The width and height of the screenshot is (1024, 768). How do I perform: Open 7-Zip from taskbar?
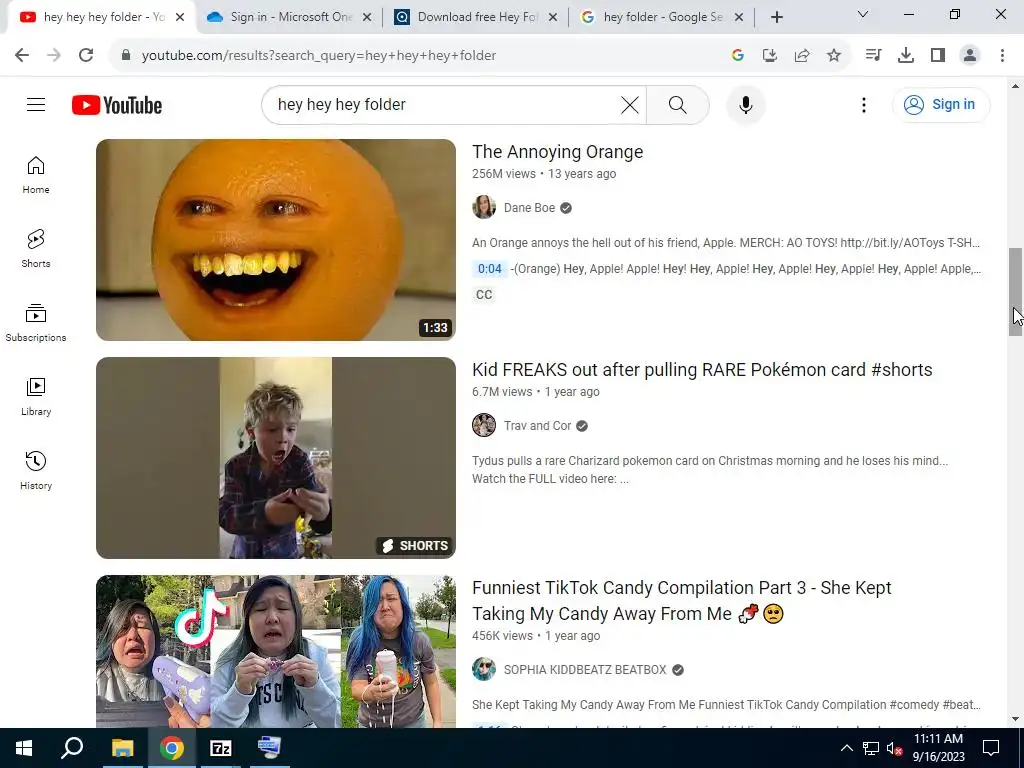click(x=220, y=748)
